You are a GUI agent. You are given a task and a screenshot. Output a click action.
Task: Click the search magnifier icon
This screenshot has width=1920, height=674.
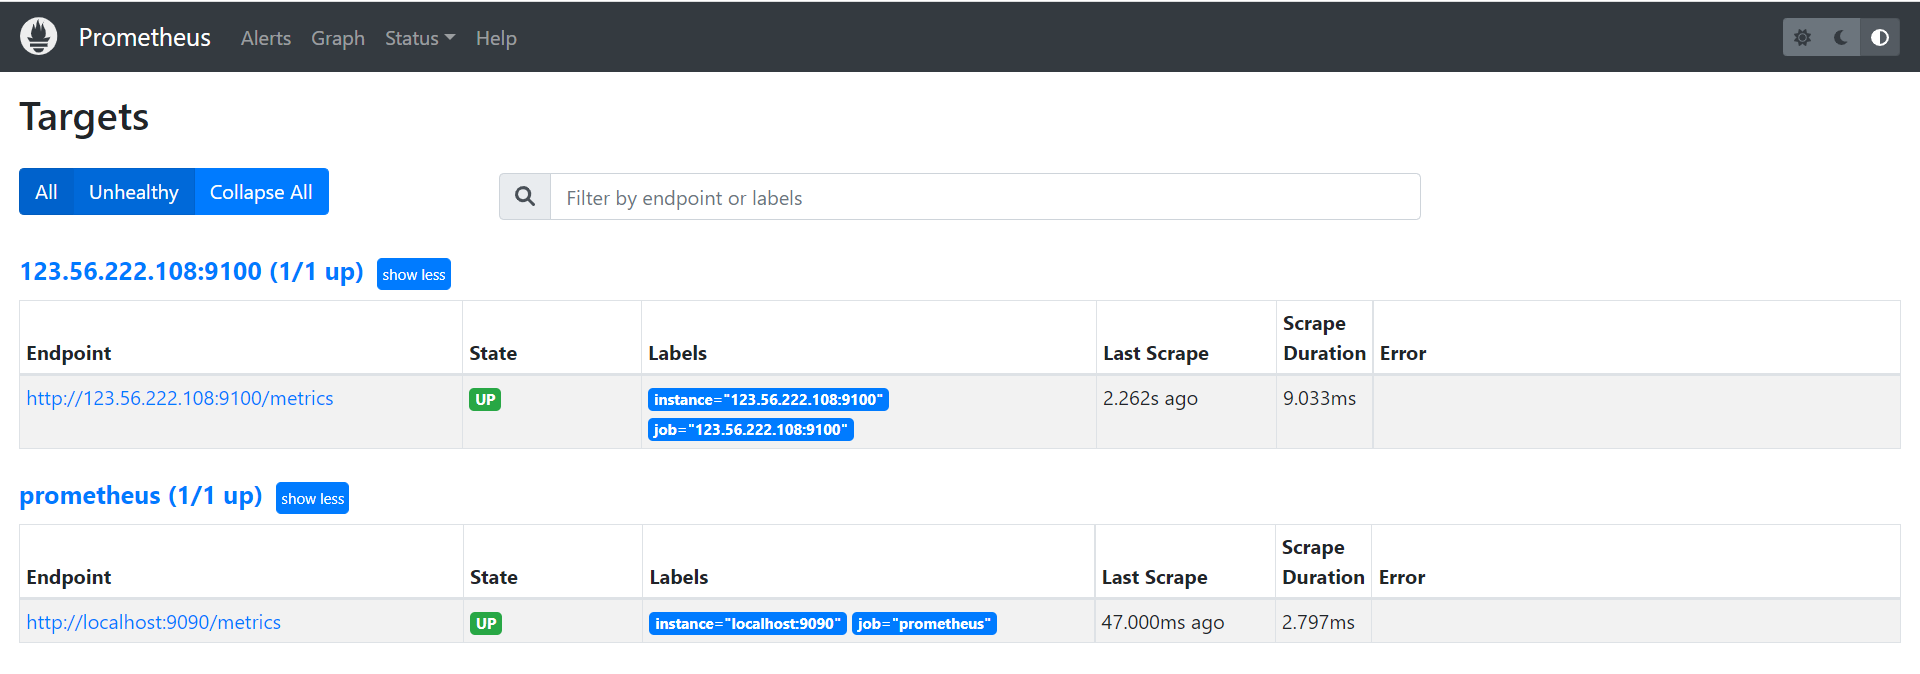tap(525, 197)
